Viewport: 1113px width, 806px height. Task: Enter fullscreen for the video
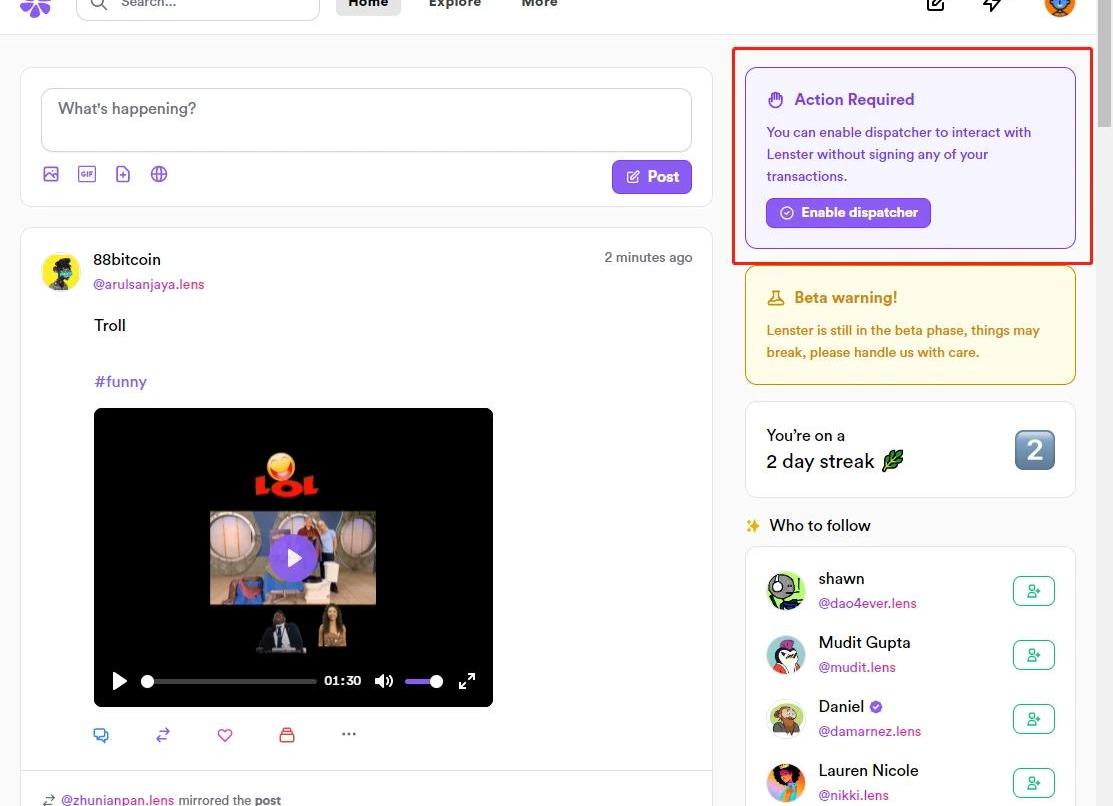(x=466, y=681)
